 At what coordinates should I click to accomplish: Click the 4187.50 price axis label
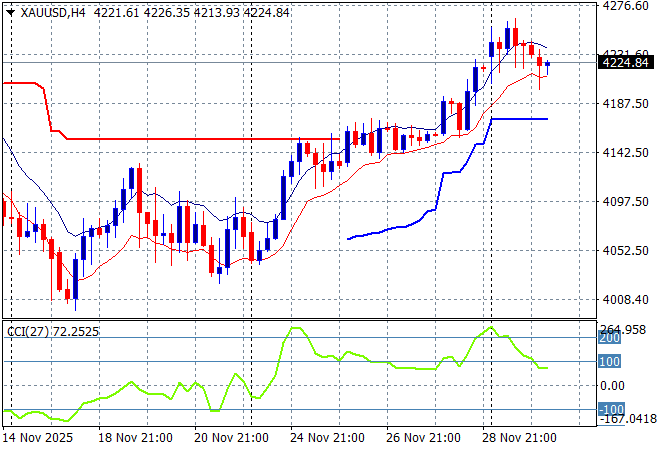pos(625,104)
